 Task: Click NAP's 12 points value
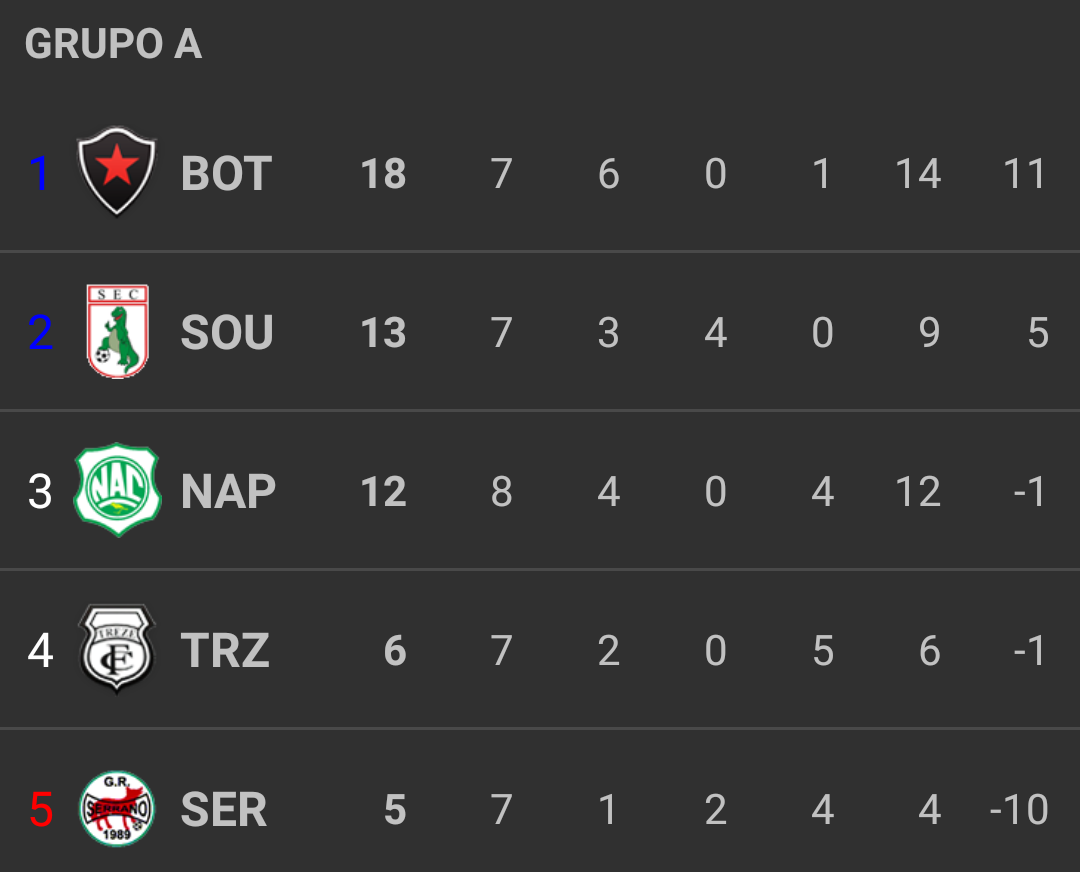[x=383, y=491]
